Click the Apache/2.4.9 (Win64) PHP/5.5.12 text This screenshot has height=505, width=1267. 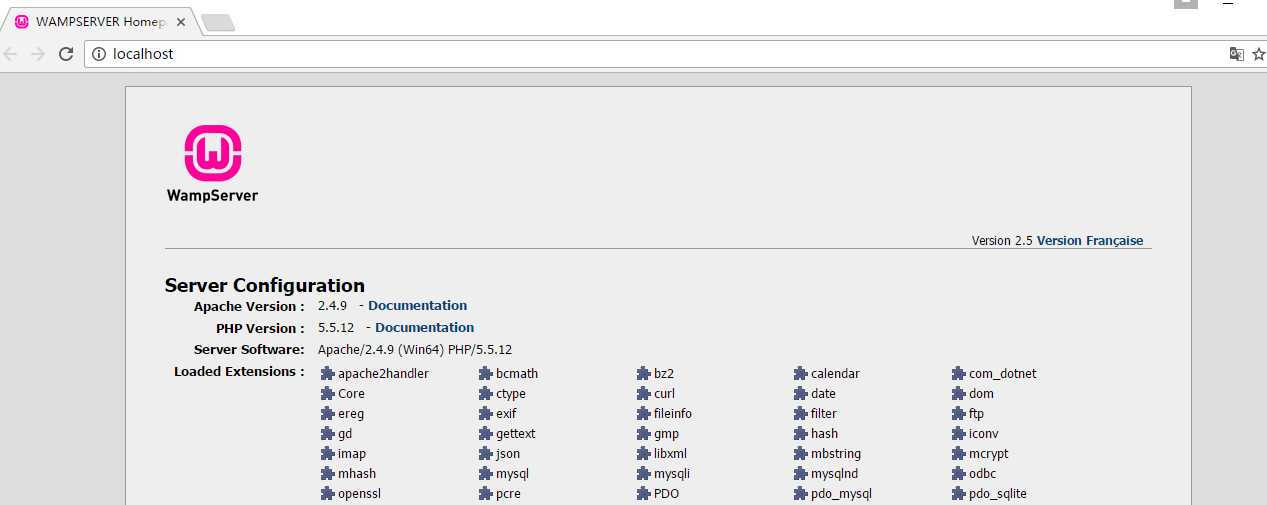415,350
